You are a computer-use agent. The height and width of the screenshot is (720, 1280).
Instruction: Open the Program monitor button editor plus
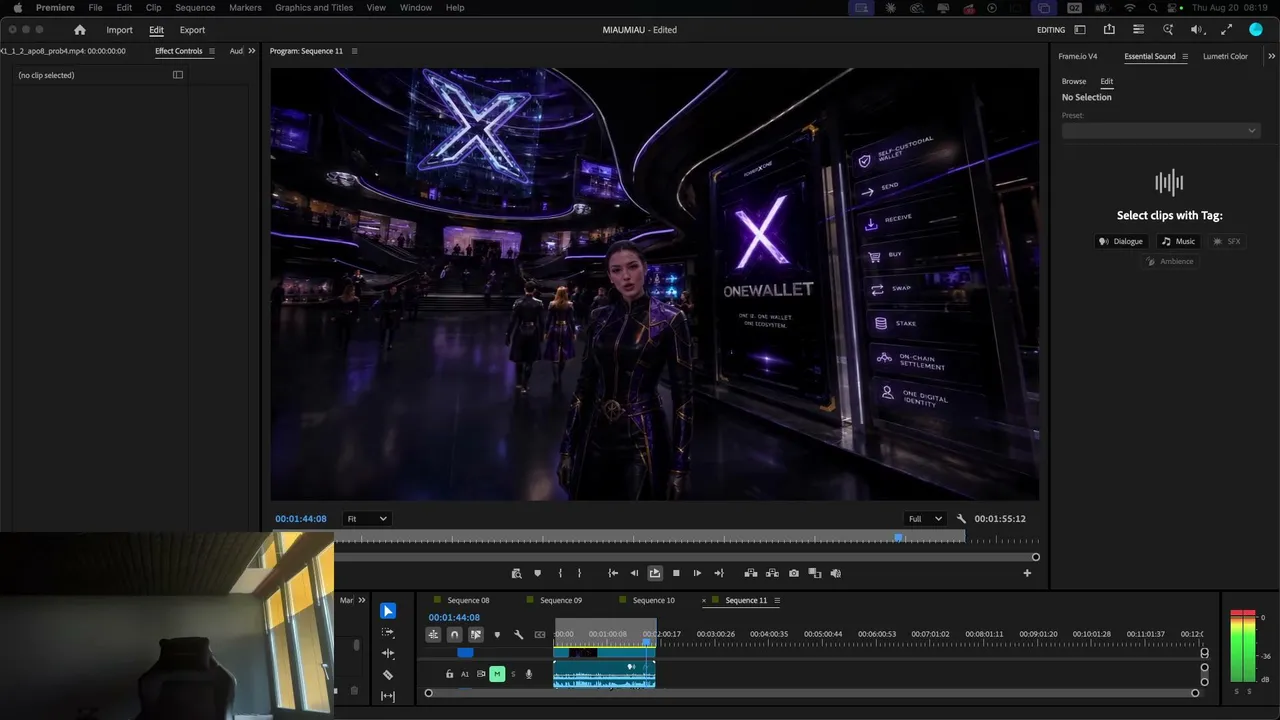[x=1027, y=573]
